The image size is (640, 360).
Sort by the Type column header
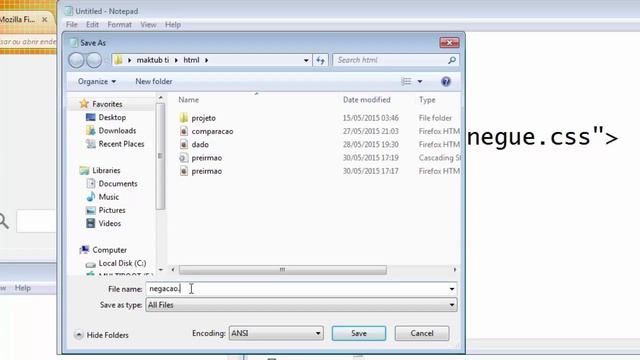[x=427, y=100]
